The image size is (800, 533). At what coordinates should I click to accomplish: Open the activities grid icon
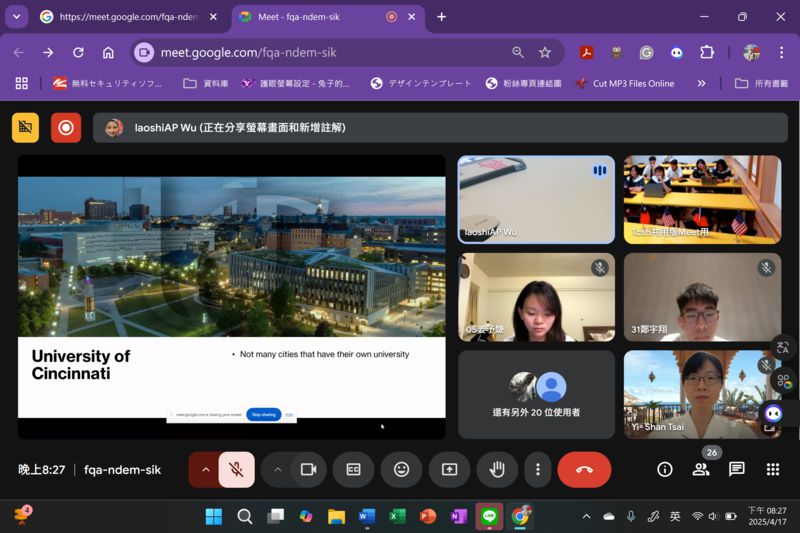click(773, 469)
